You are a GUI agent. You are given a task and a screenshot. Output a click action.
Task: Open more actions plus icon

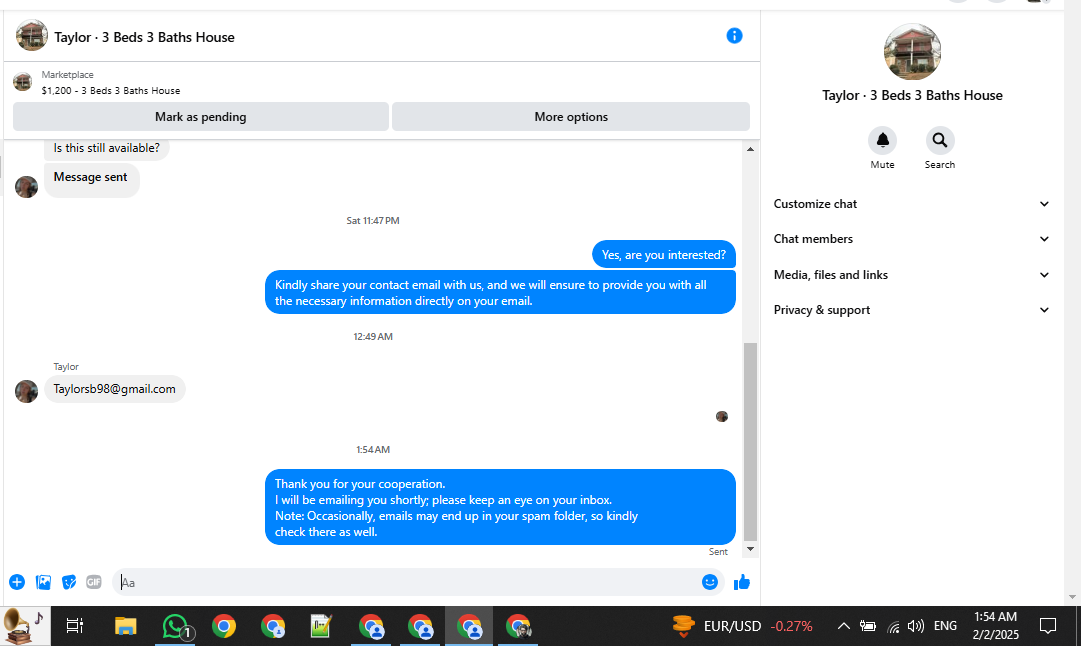point(17,582)
